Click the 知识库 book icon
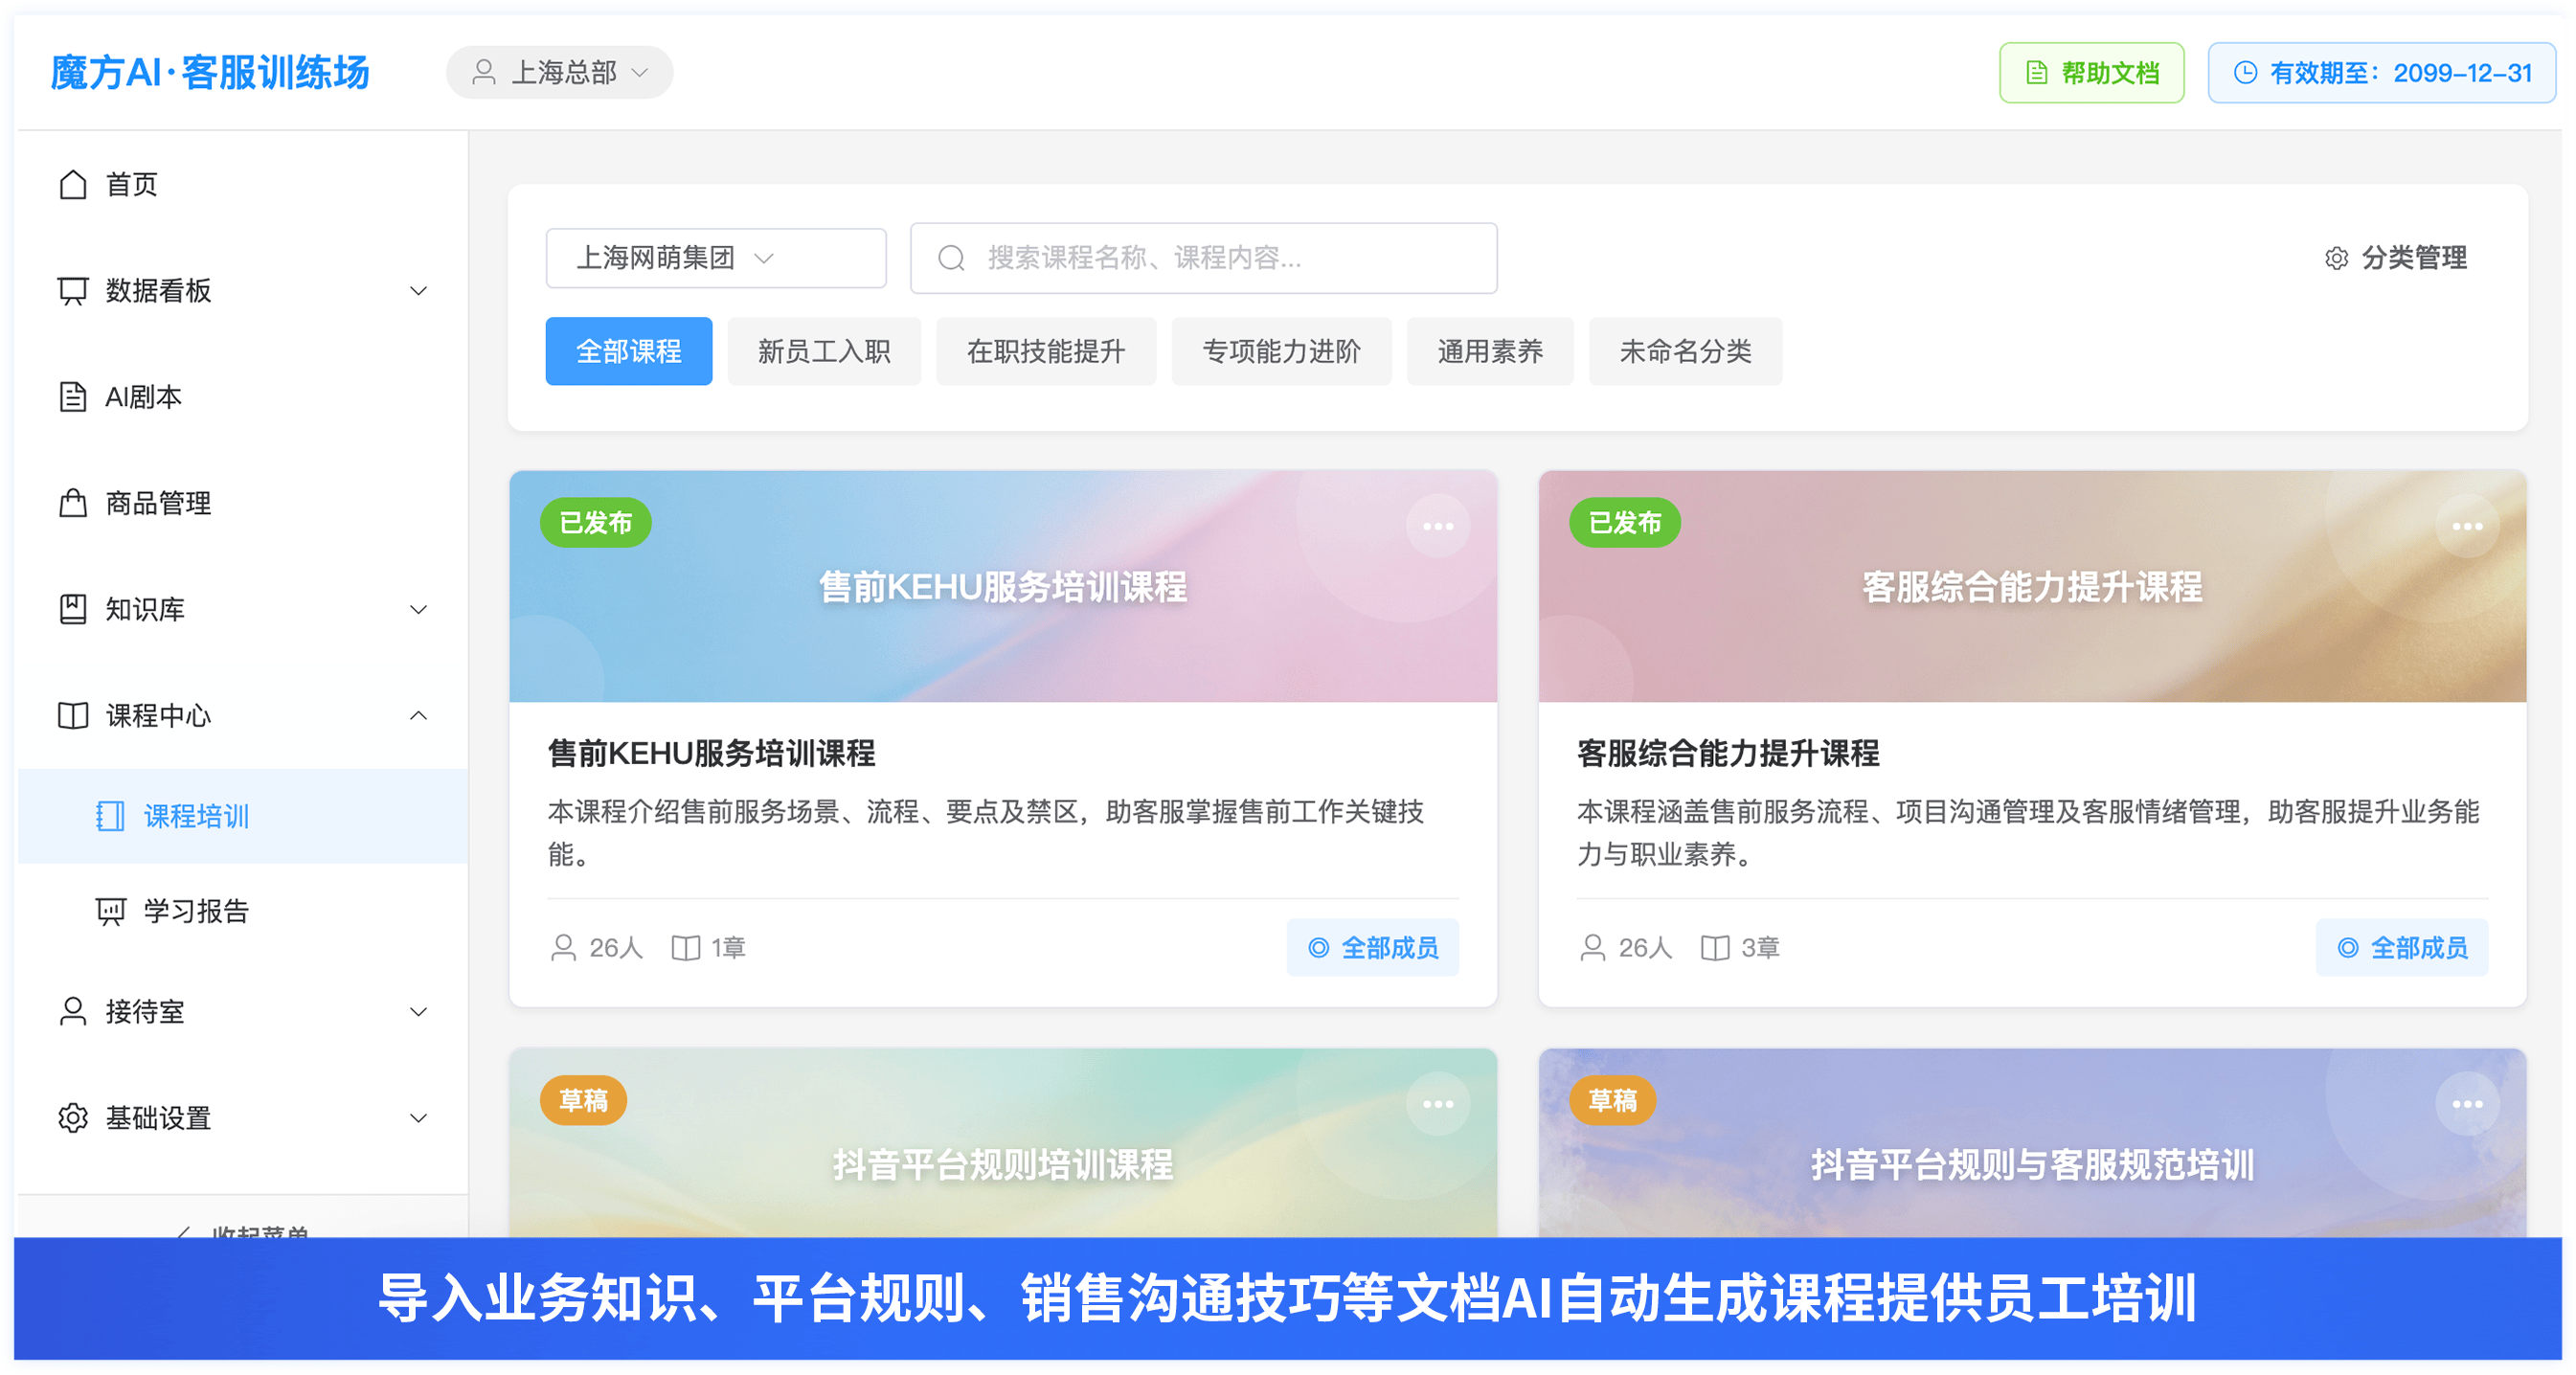The image size is (2576, 1375). pos(73,609)
